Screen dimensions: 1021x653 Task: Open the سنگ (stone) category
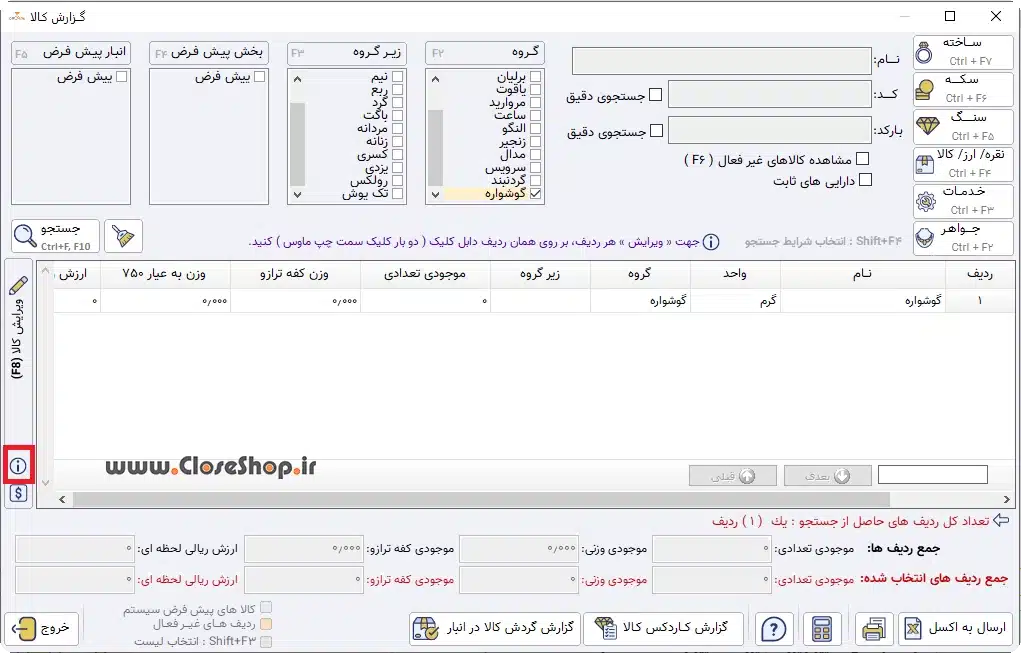pyautogui.click(x=963, y=126)
